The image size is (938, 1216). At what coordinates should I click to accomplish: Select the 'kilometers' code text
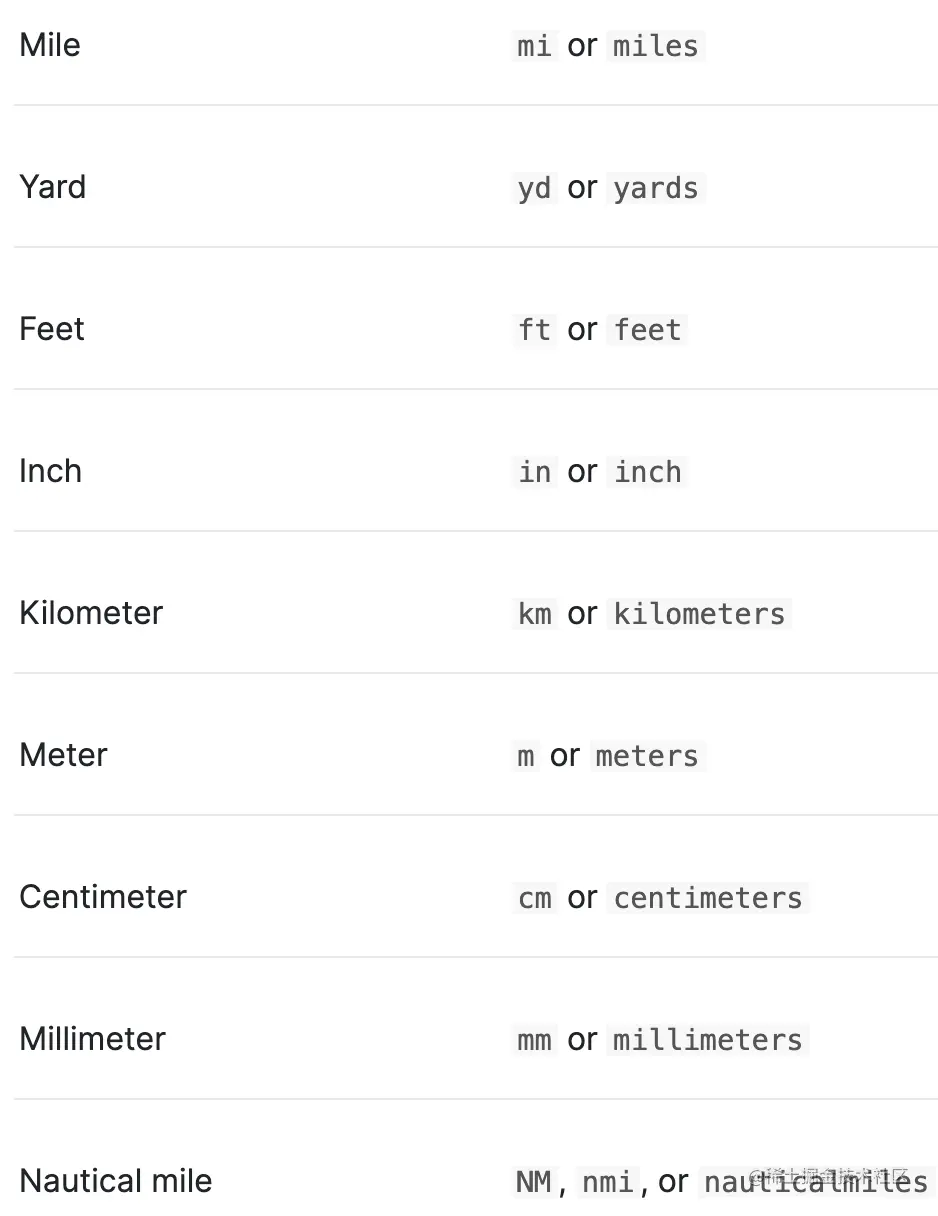[699, 614]
